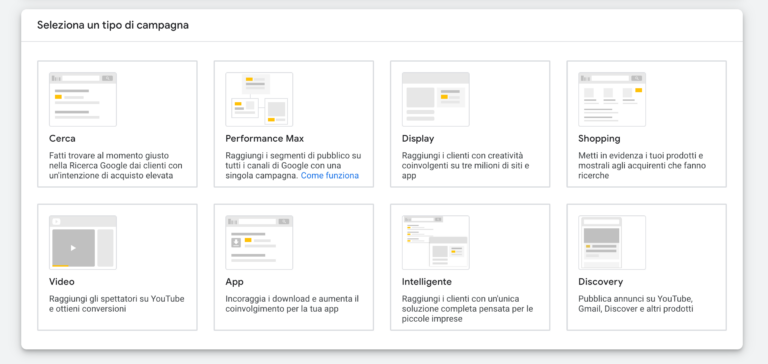Select the Performance Max campaign illustration

[259, 99]
